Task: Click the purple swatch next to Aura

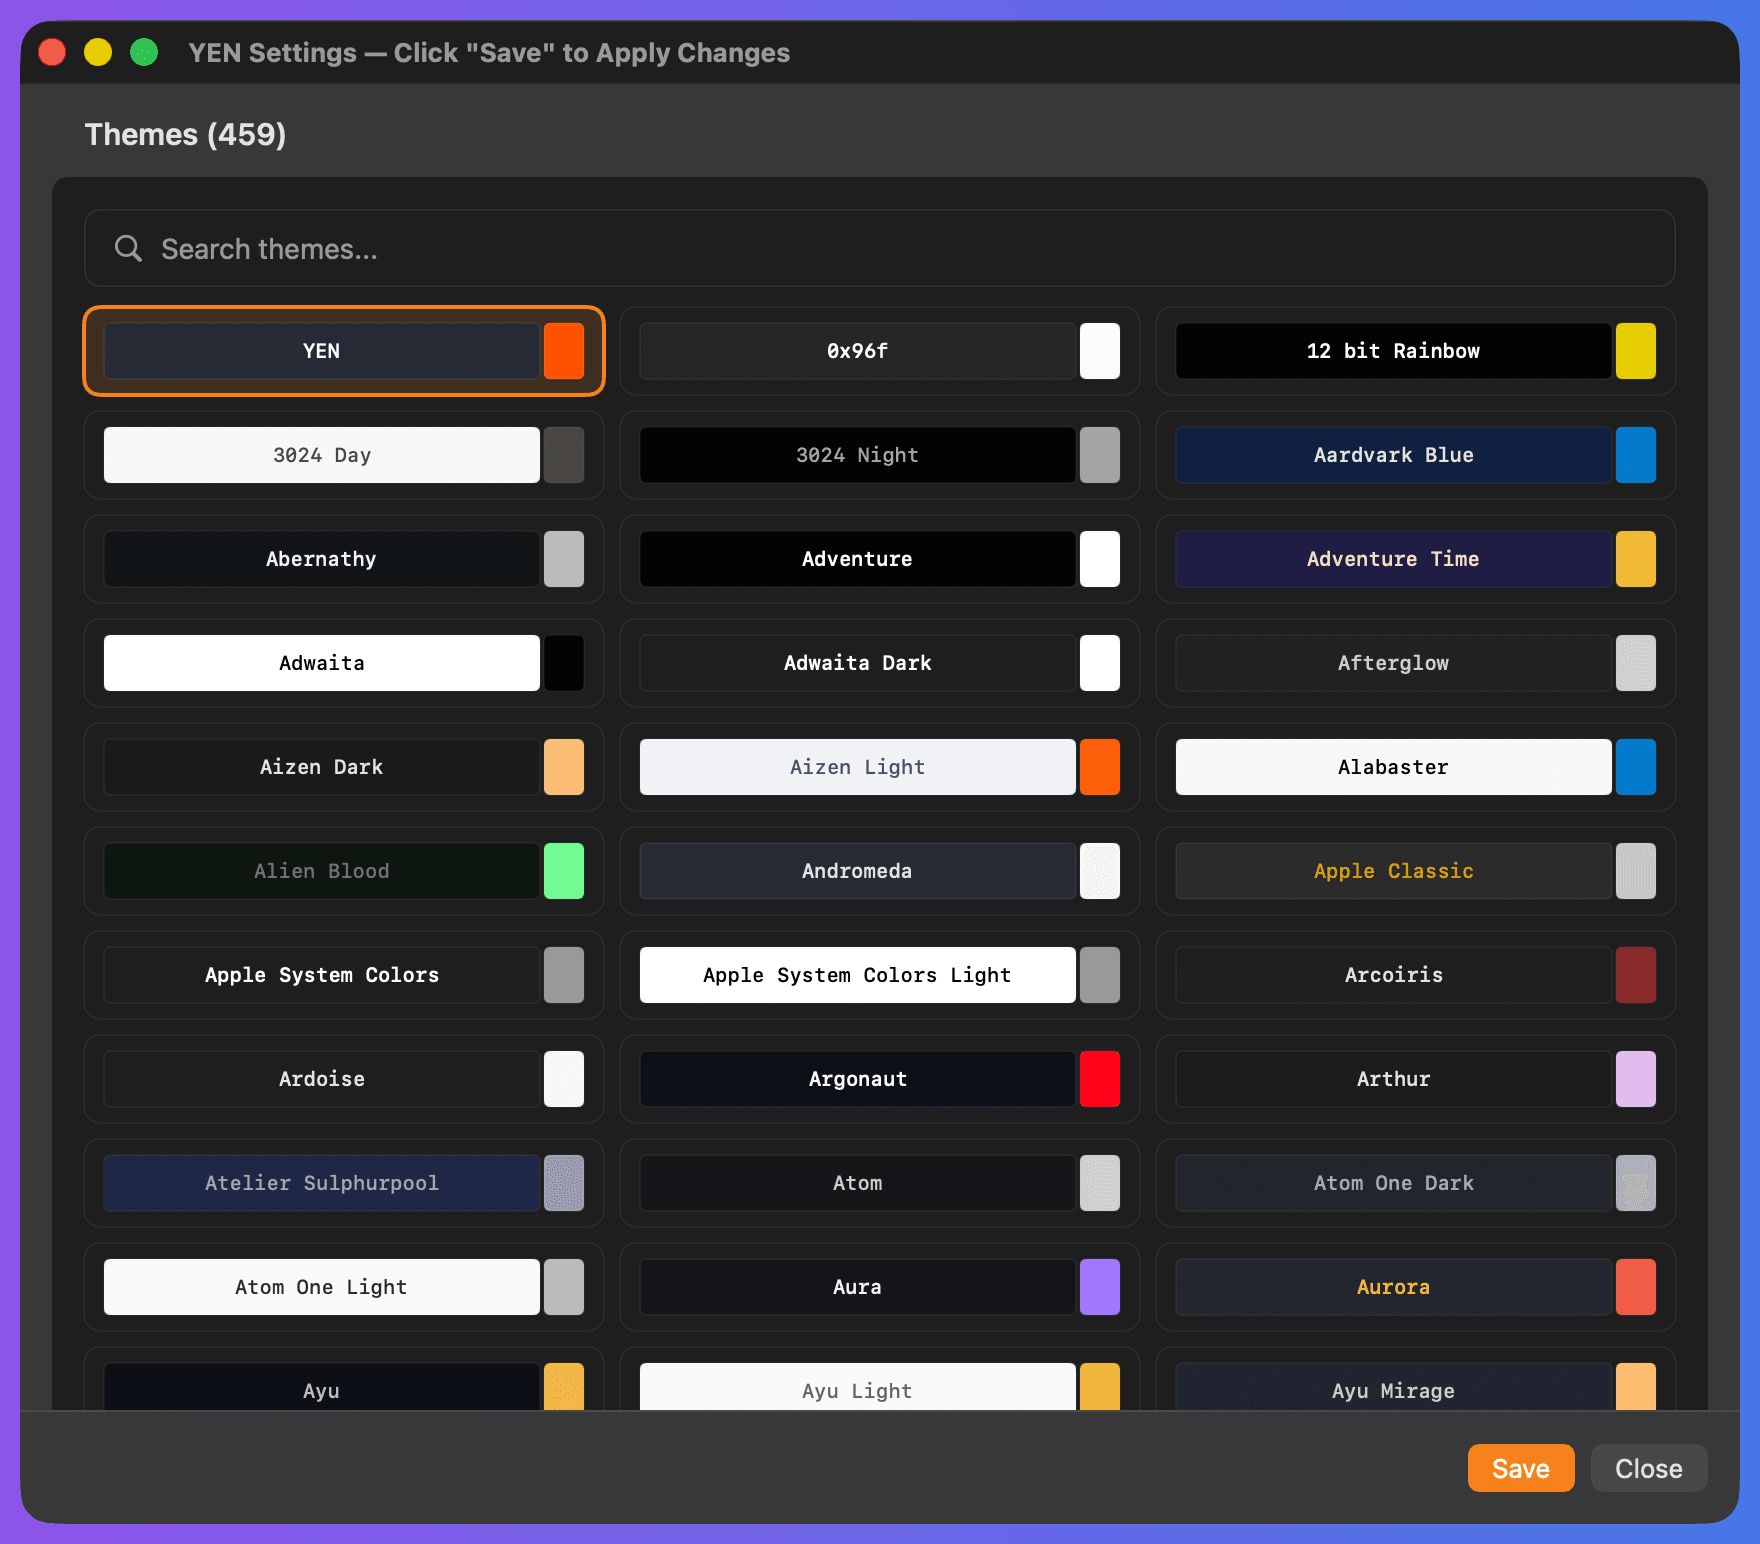Action: tap(1100, 1287)
